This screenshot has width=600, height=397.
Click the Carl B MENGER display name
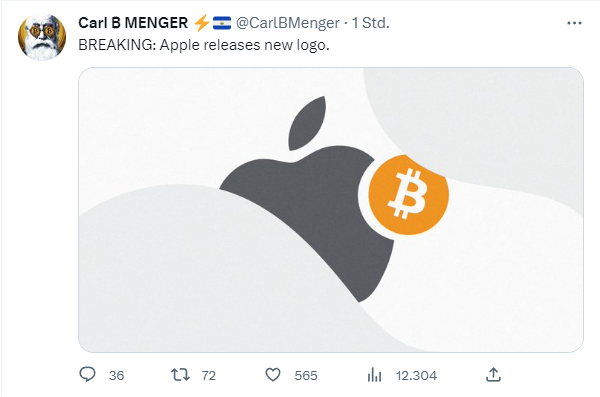click(x=133, y=23)
